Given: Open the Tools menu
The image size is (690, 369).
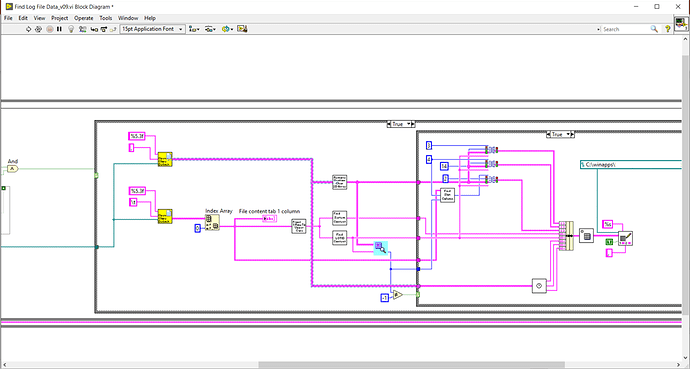Looking at the screenshot, I should tap(106, 18).
